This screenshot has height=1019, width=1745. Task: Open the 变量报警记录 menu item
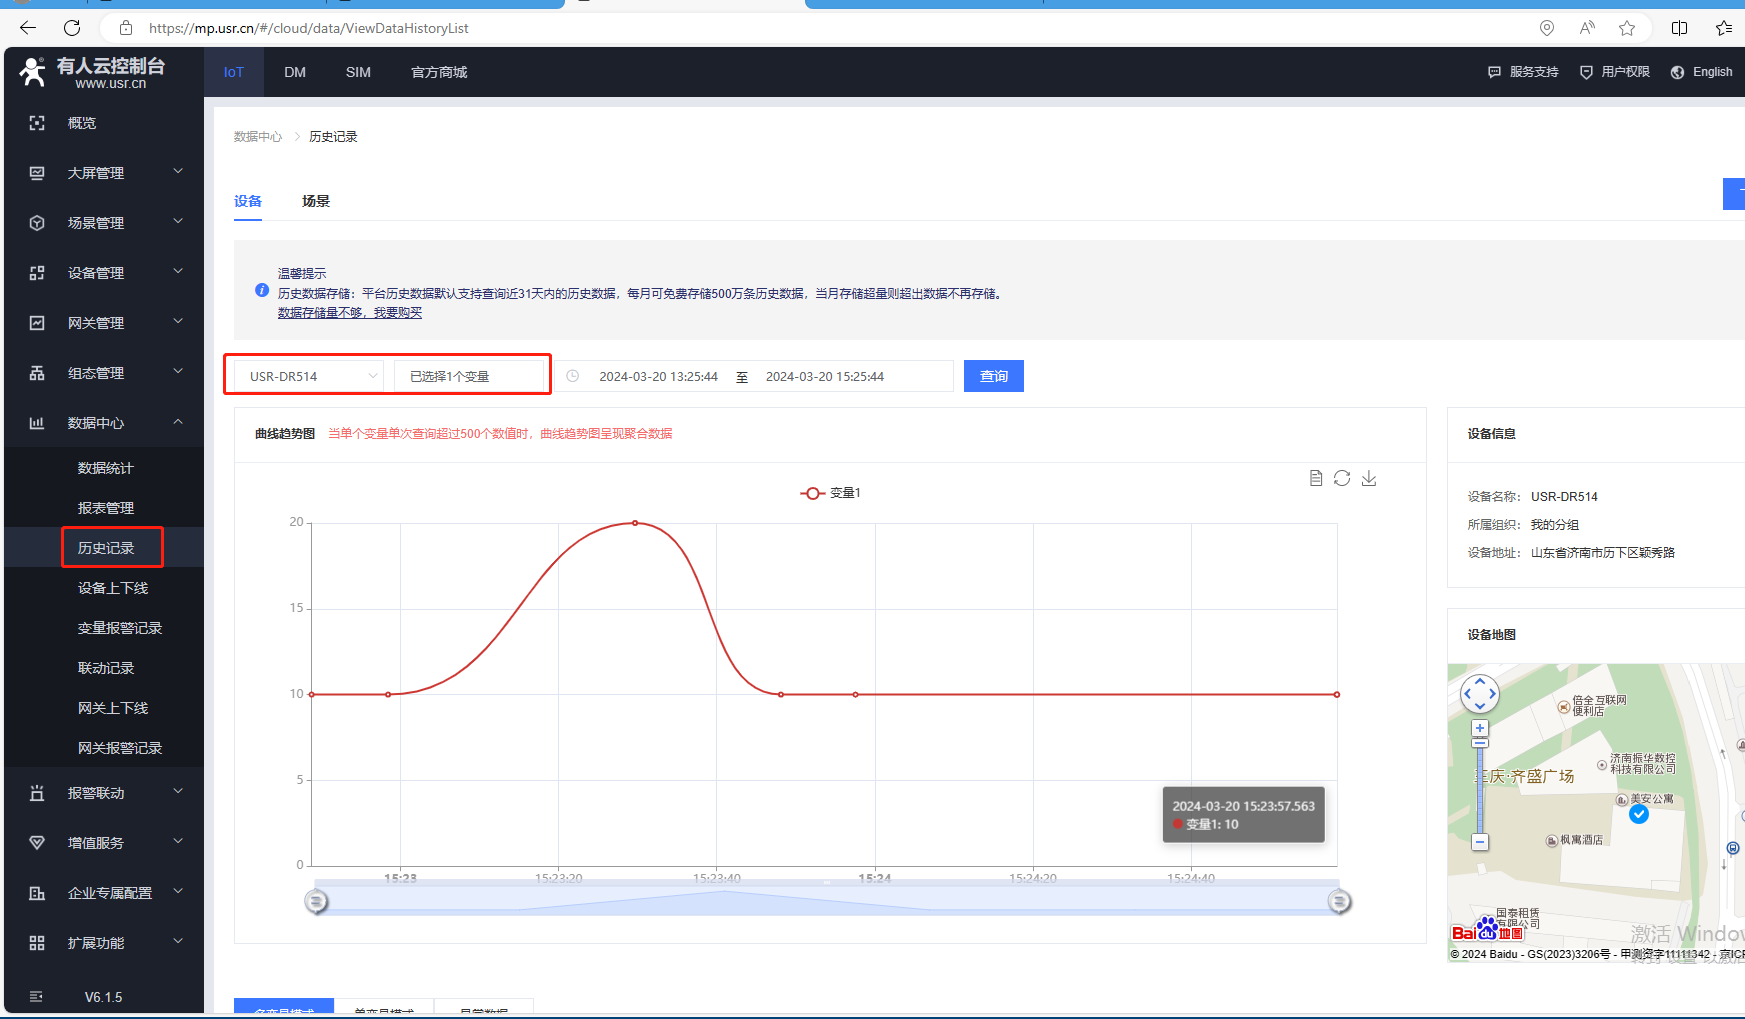(x=120, y=628)
